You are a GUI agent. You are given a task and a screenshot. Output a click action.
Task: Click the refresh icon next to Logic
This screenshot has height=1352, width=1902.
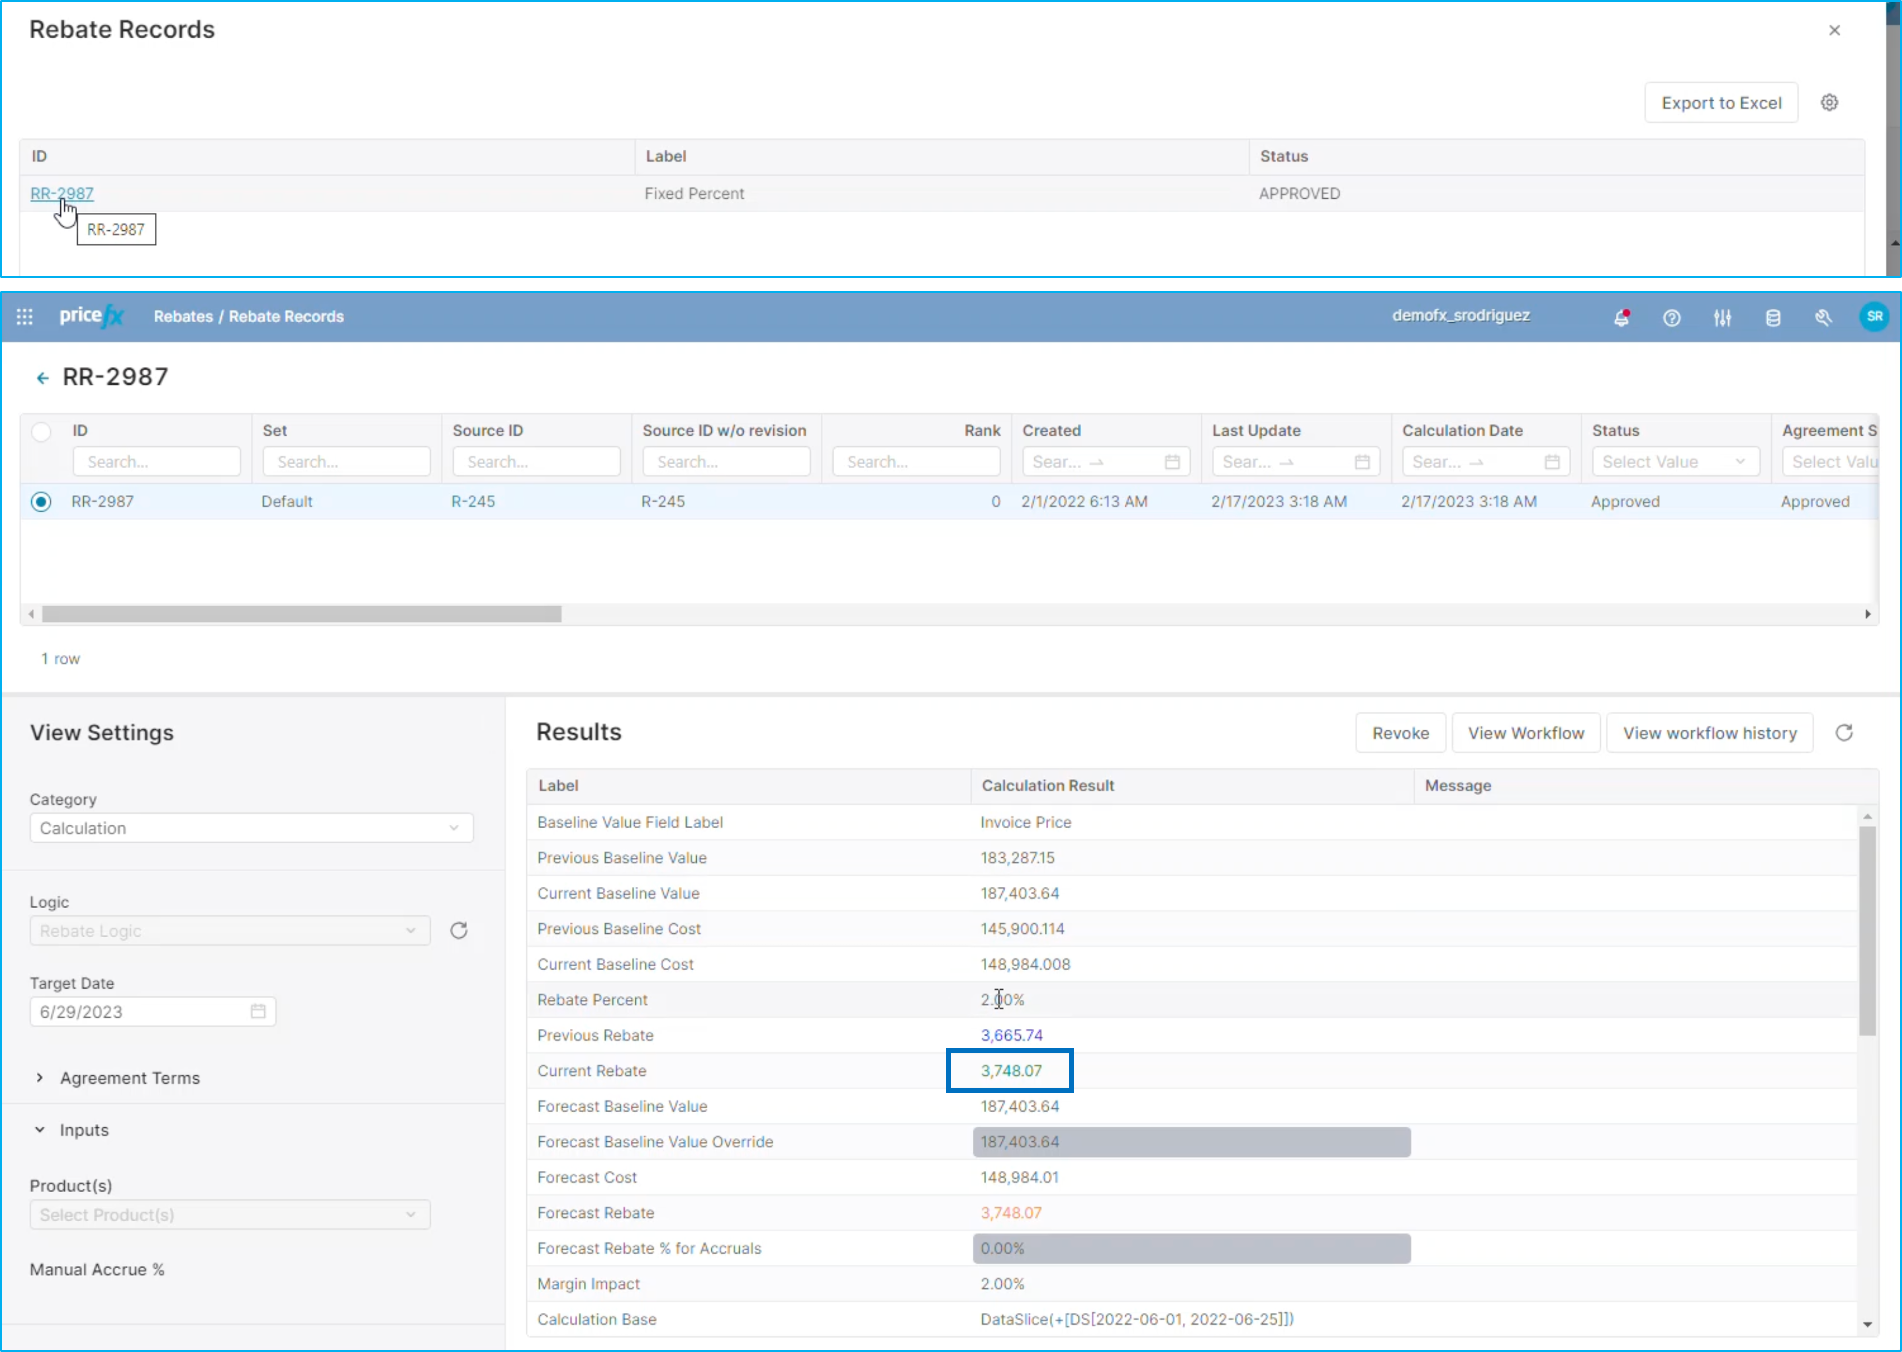[459, 931]
